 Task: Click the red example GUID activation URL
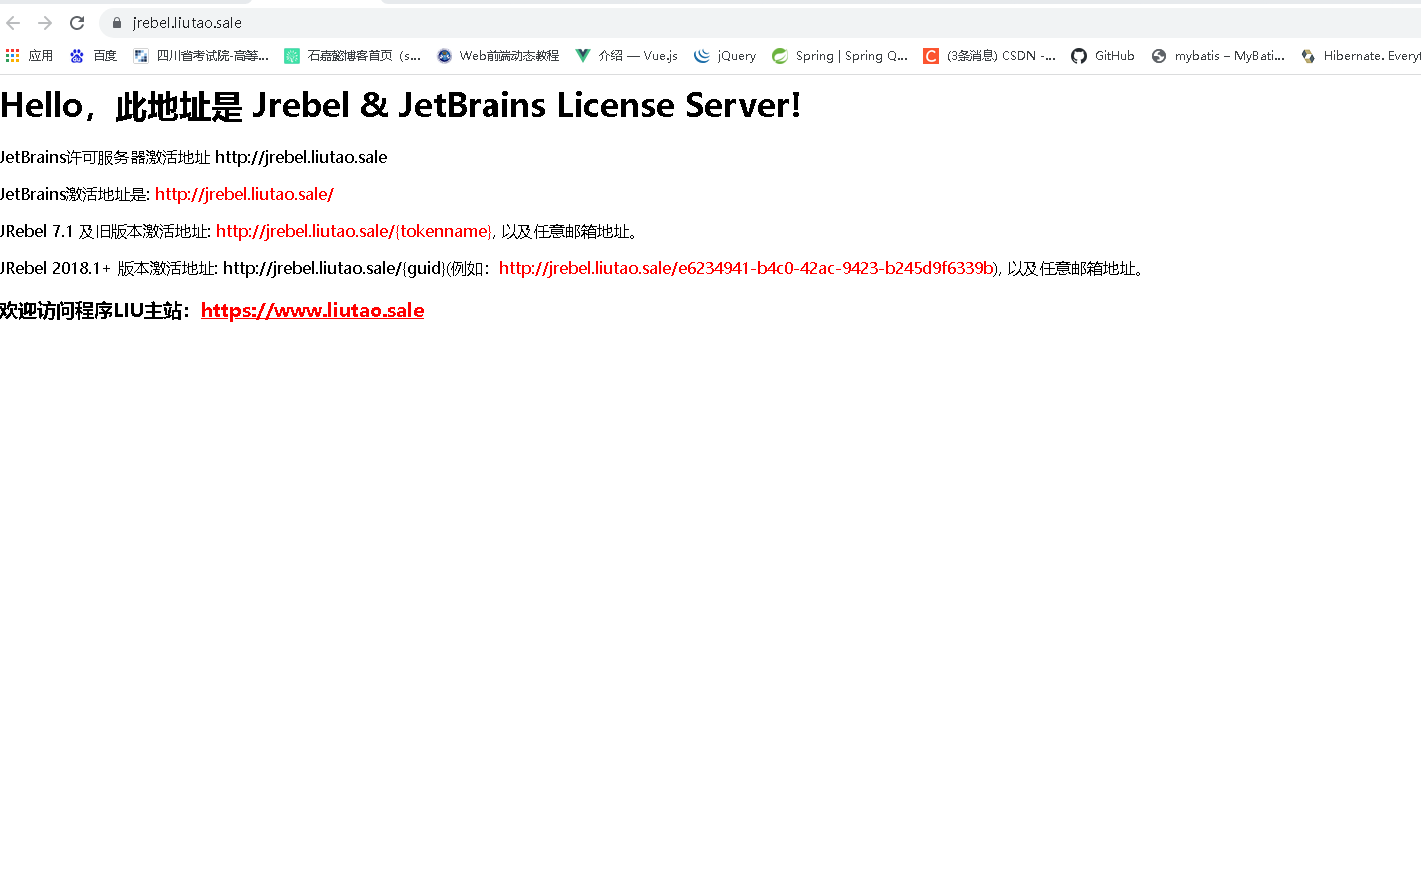pos(748,268)
